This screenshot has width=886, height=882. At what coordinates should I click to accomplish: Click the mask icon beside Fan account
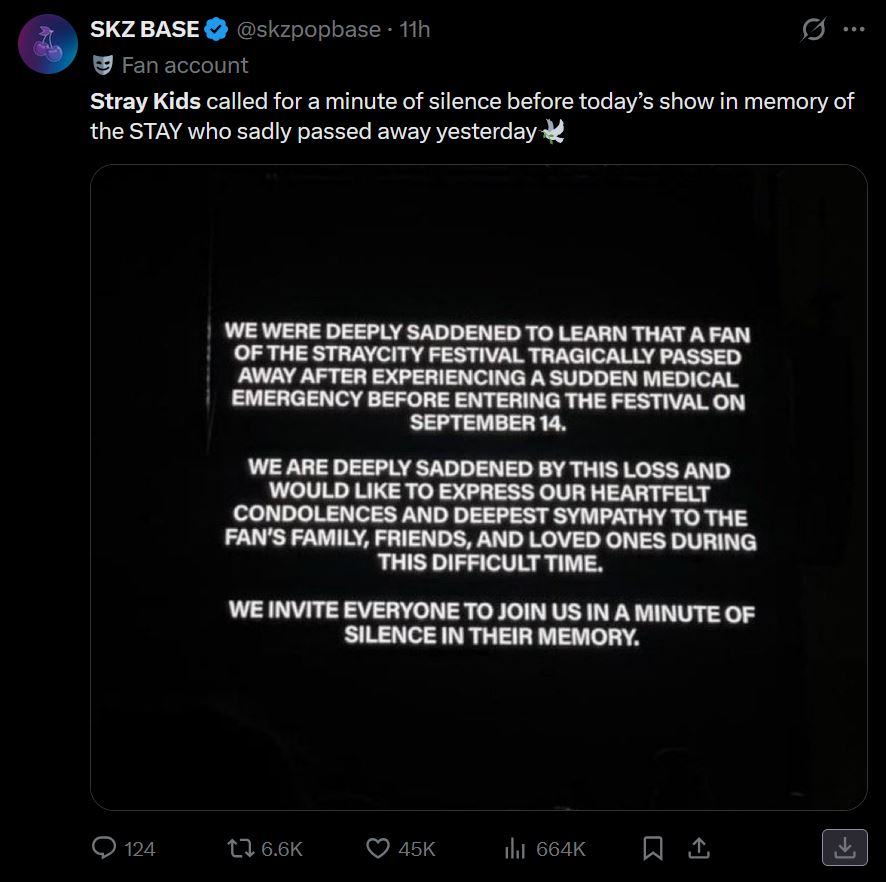[x=103, y=66]
